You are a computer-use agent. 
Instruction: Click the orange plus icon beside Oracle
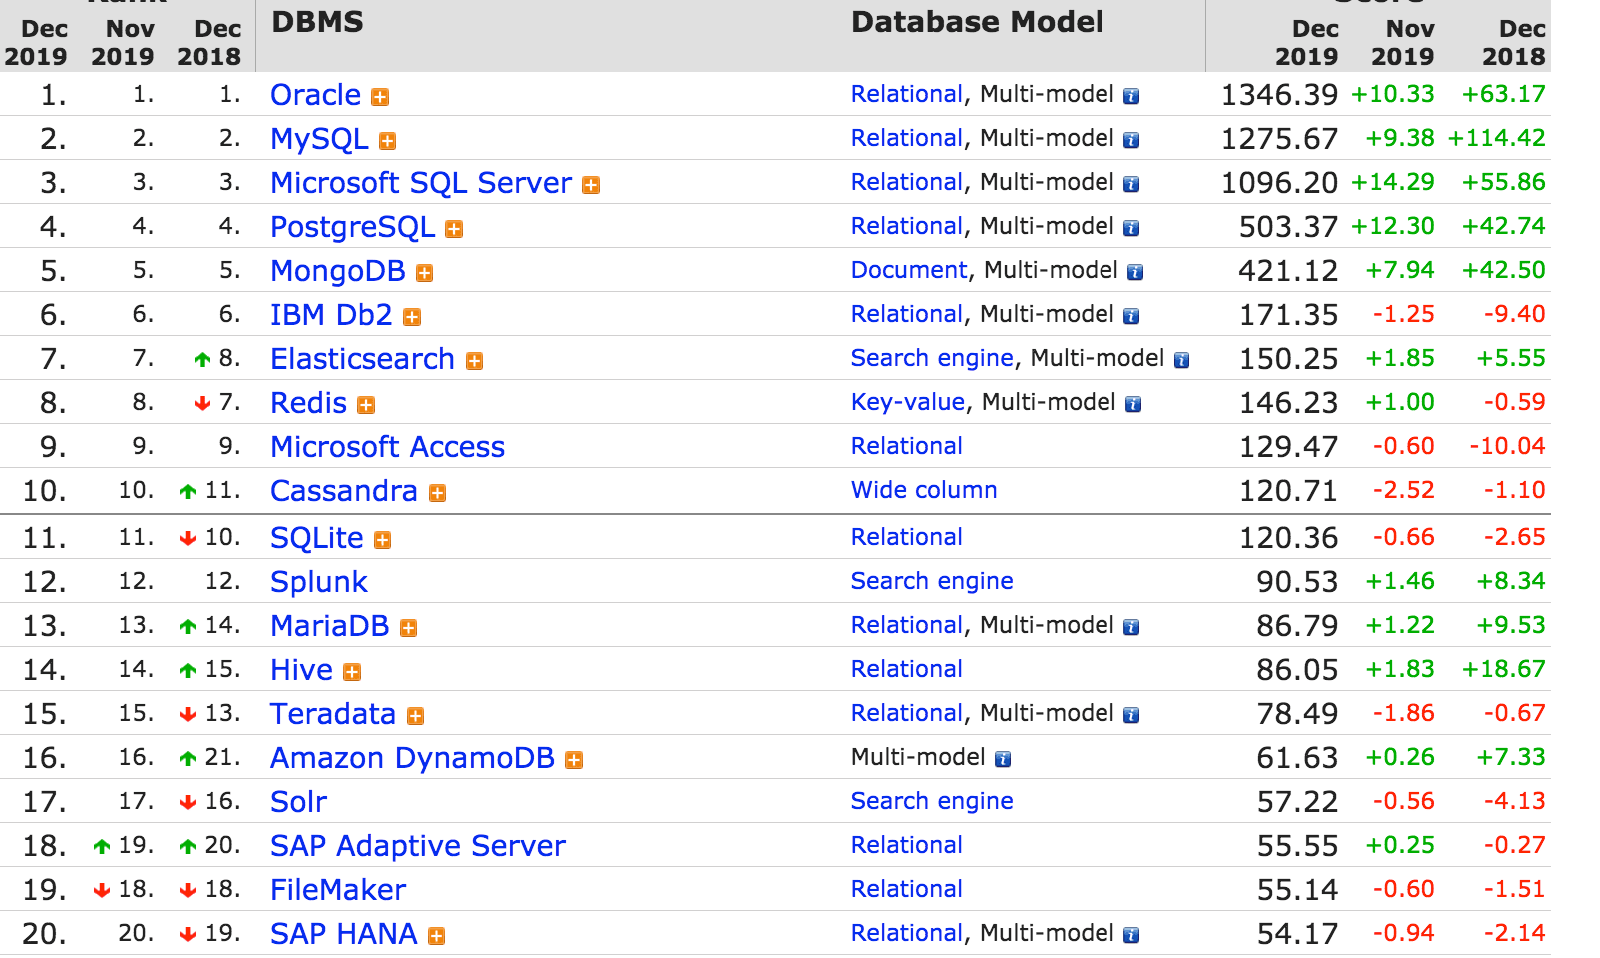(380, 97)
